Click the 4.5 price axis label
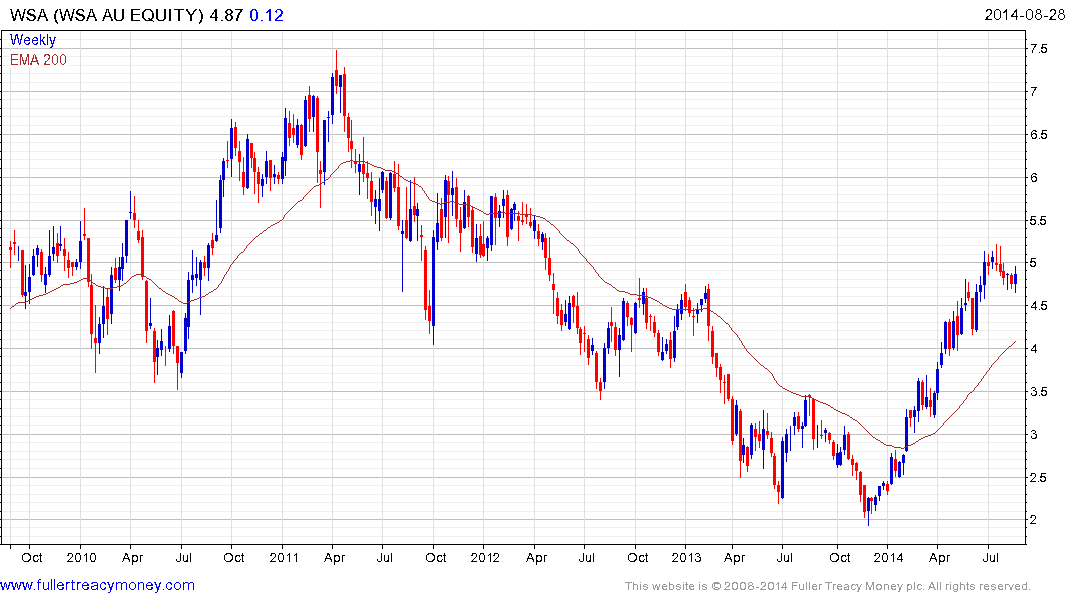The image size is (1075, 600). click(x=1038, y=306)
